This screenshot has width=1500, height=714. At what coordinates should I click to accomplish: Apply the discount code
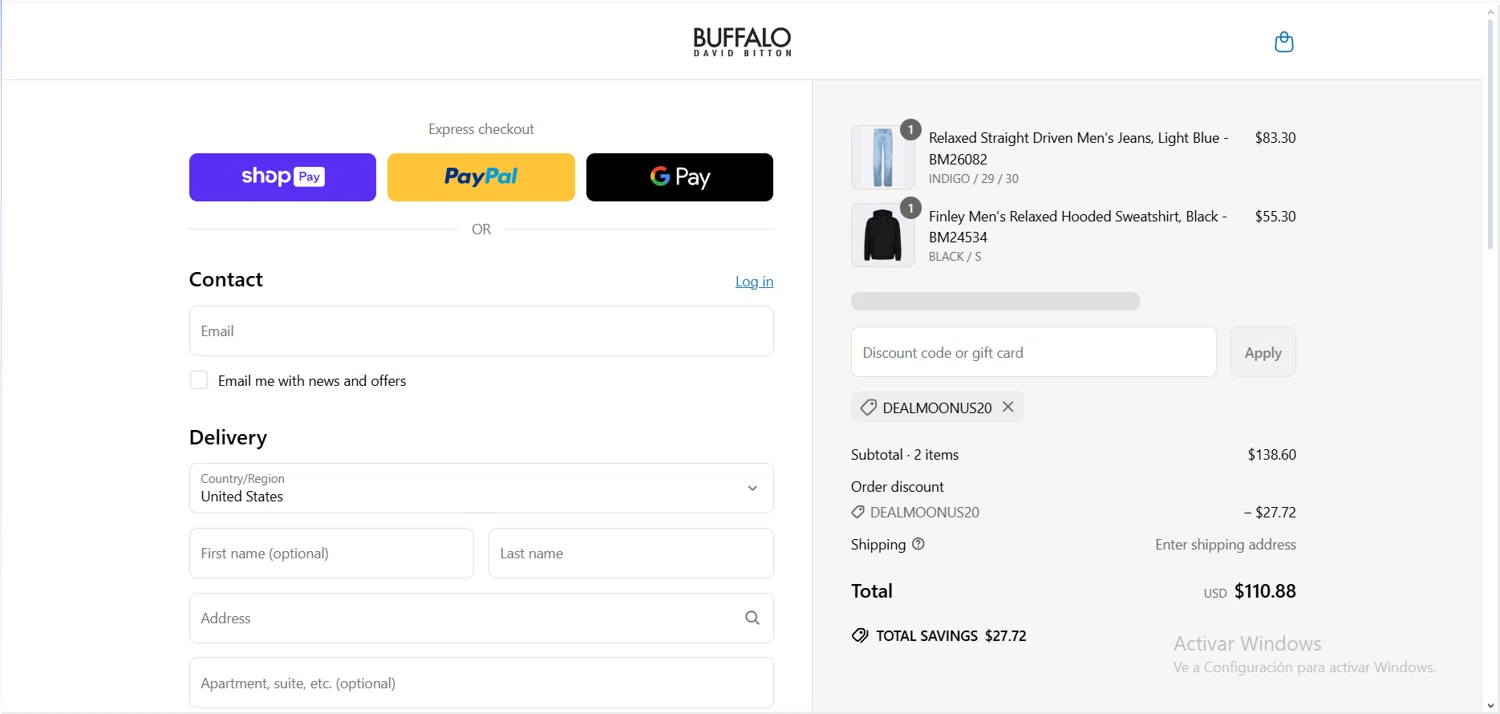pos(1263,352)
